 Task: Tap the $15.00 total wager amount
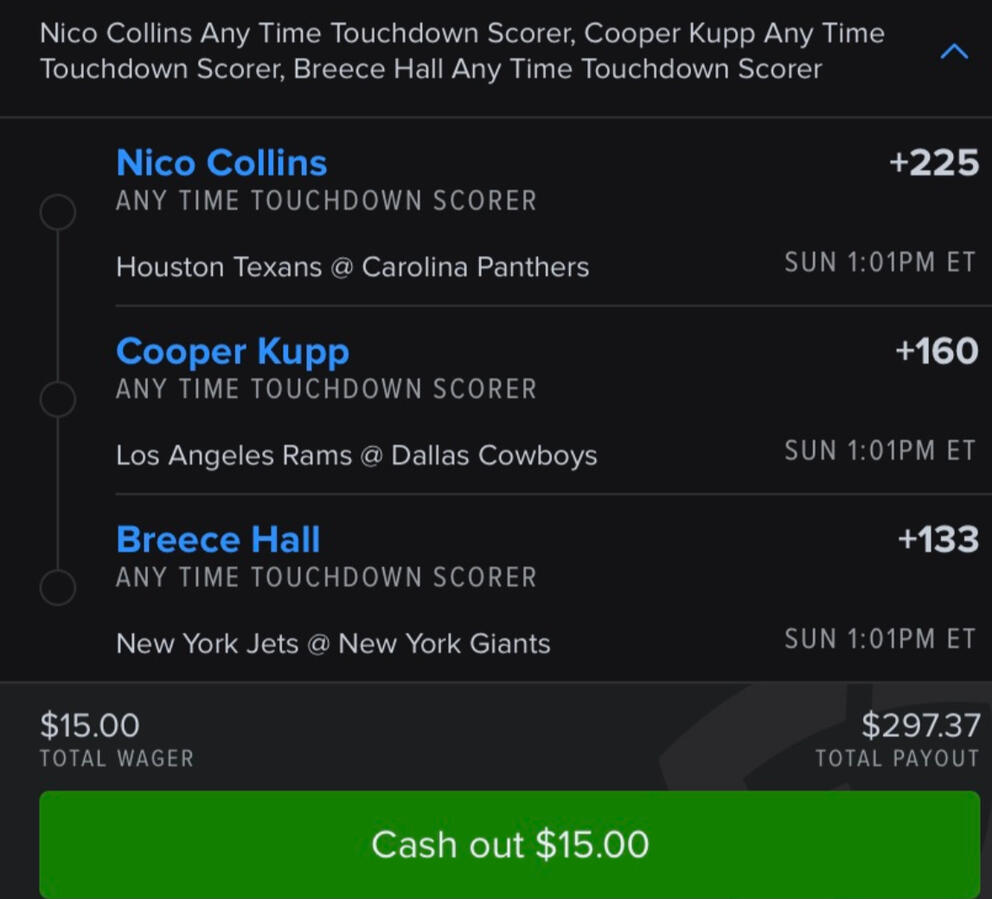coord(89,725)
